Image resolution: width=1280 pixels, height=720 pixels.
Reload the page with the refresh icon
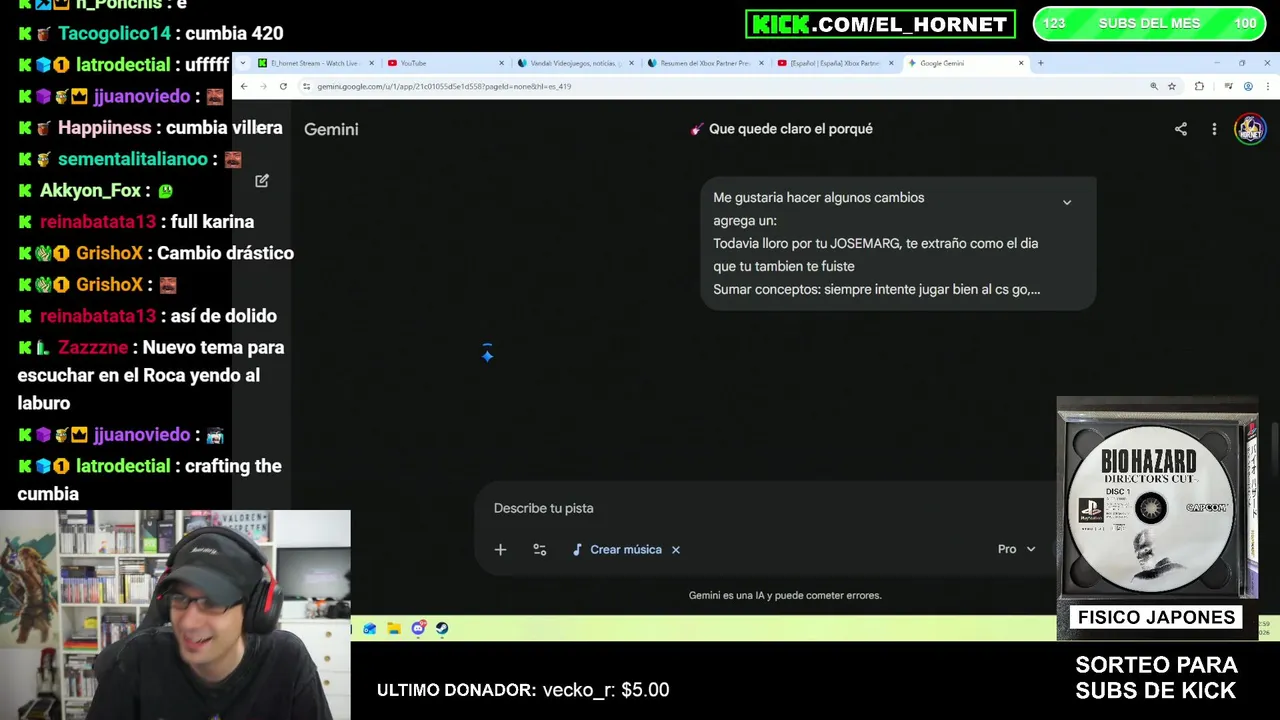click(283, 86)
